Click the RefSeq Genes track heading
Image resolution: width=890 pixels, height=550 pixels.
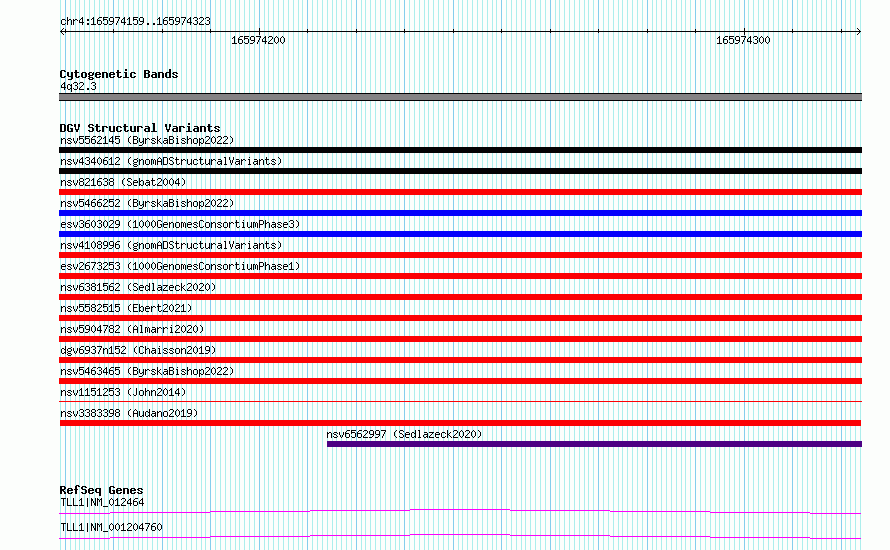[x=101, y=490]
